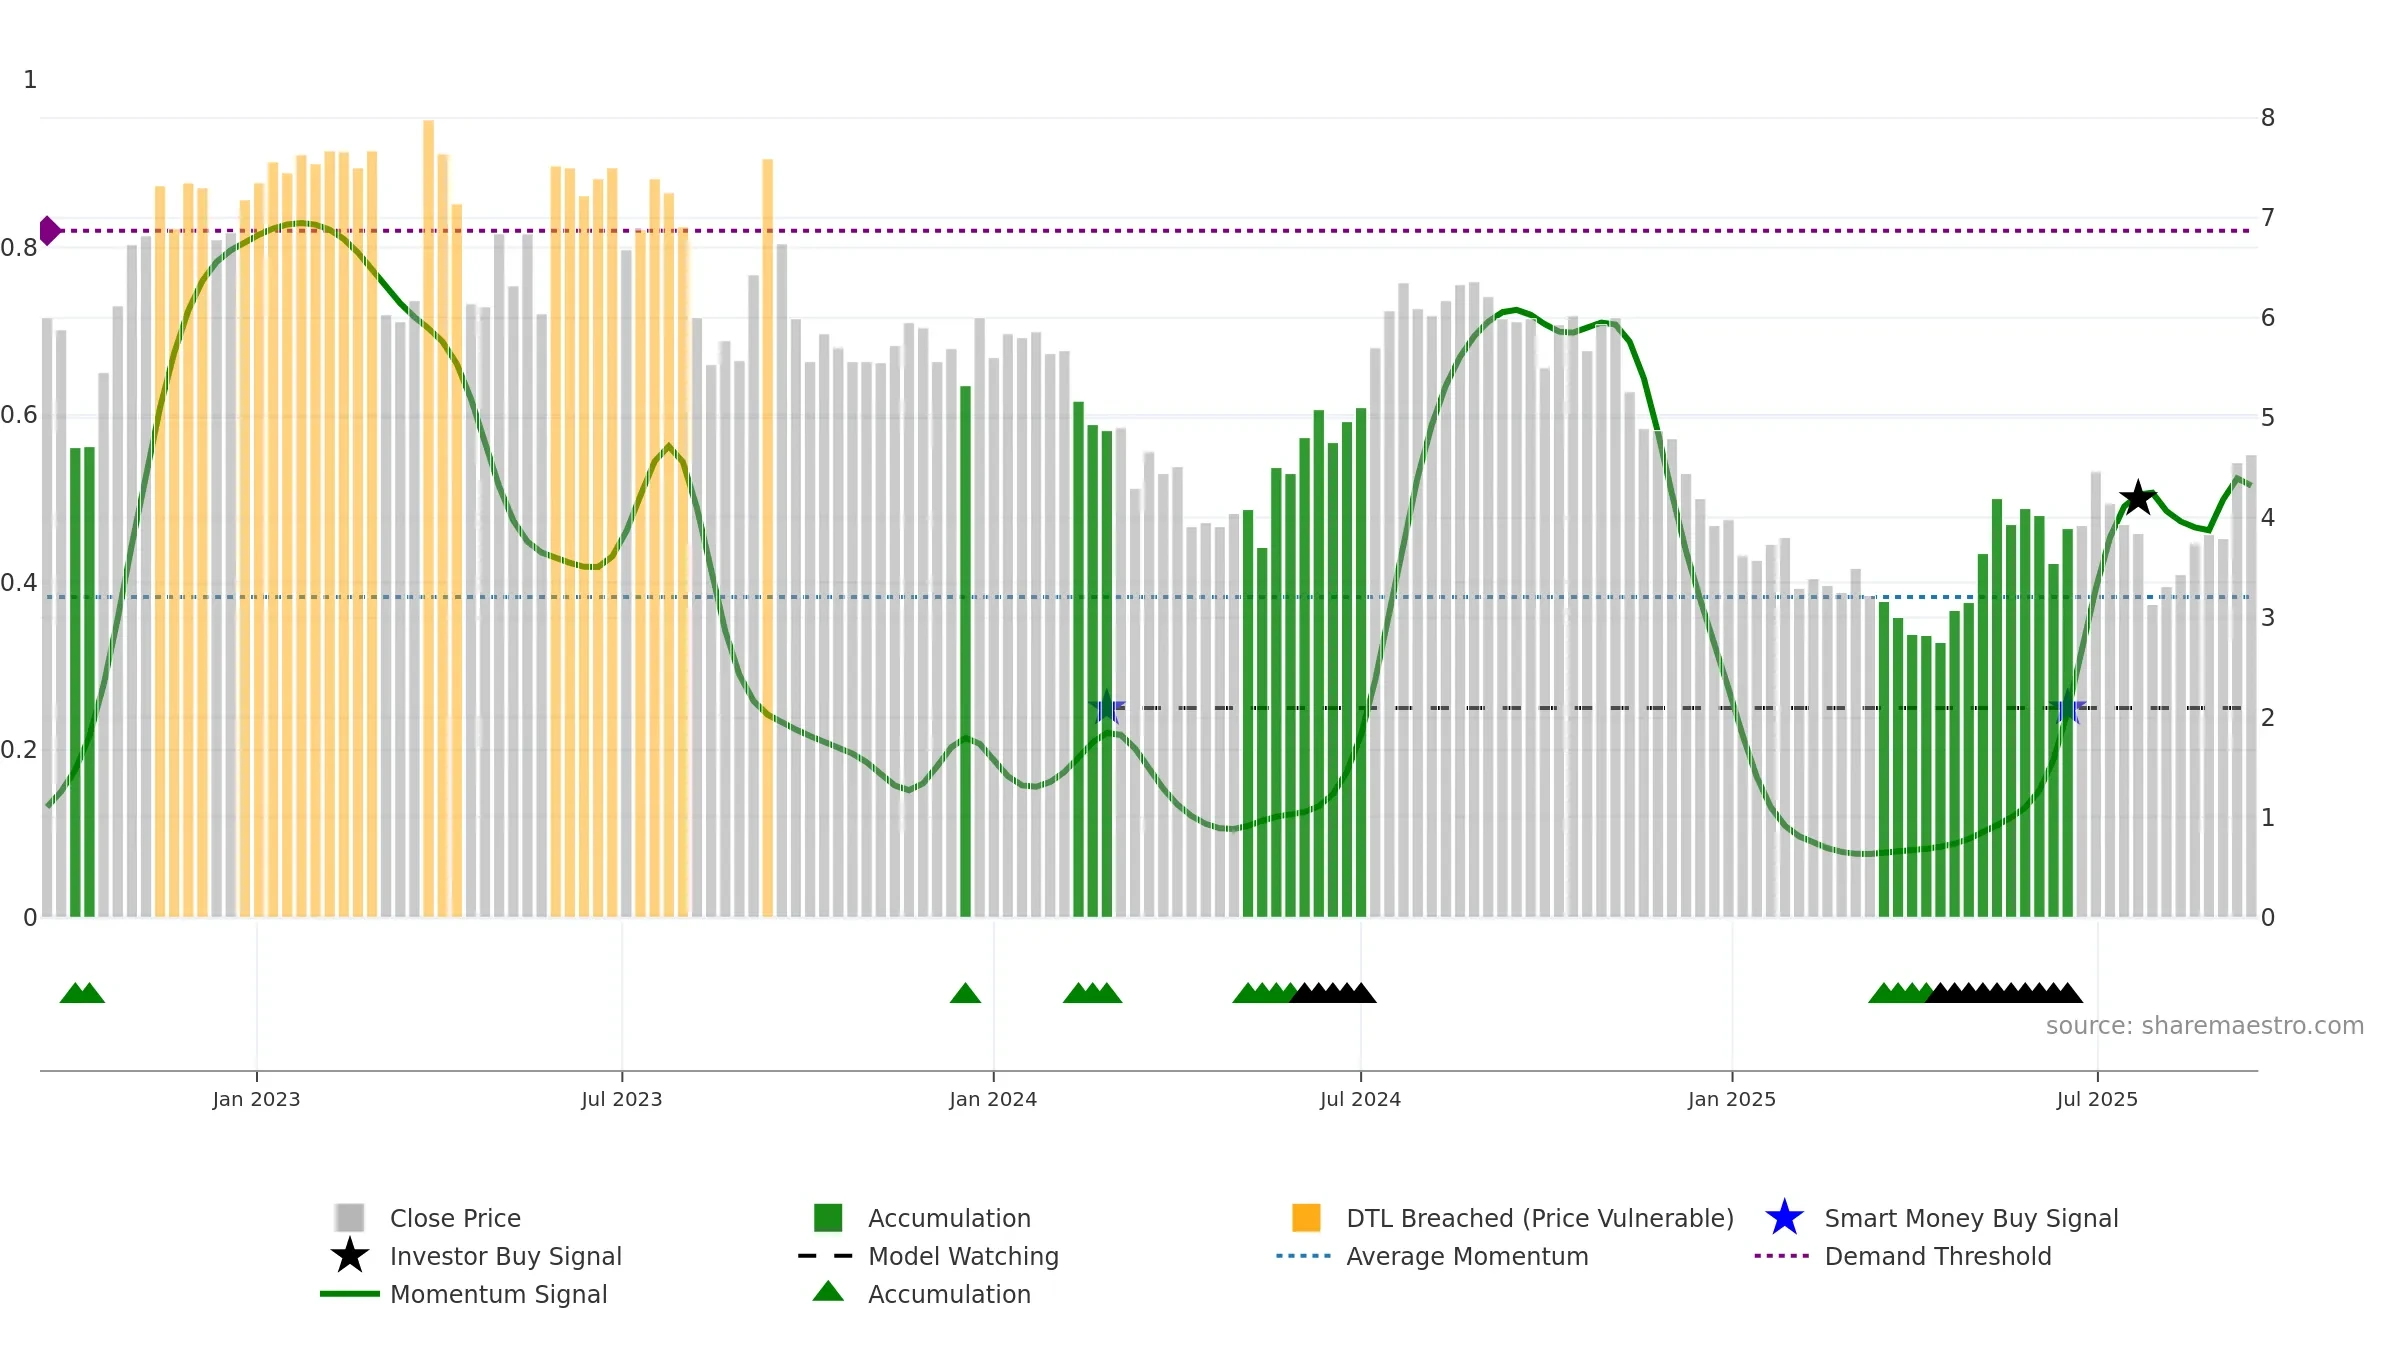Screen dimensions: 2400x1350
Task: Click the blue star legend icon
Action: [1784, 1218]
